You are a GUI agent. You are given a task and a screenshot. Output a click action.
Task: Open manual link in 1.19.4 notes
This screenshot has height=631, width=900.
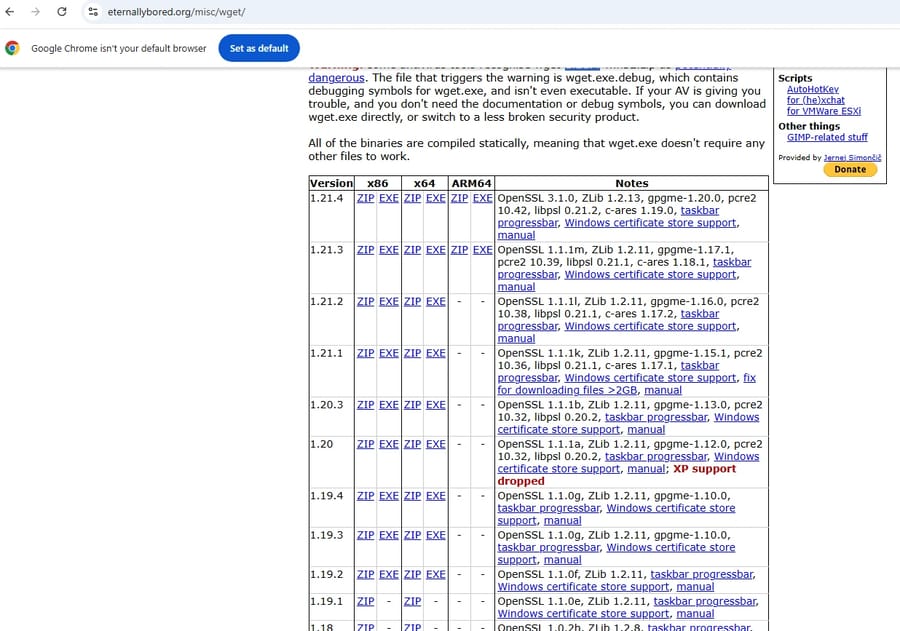tap(562, 520)
